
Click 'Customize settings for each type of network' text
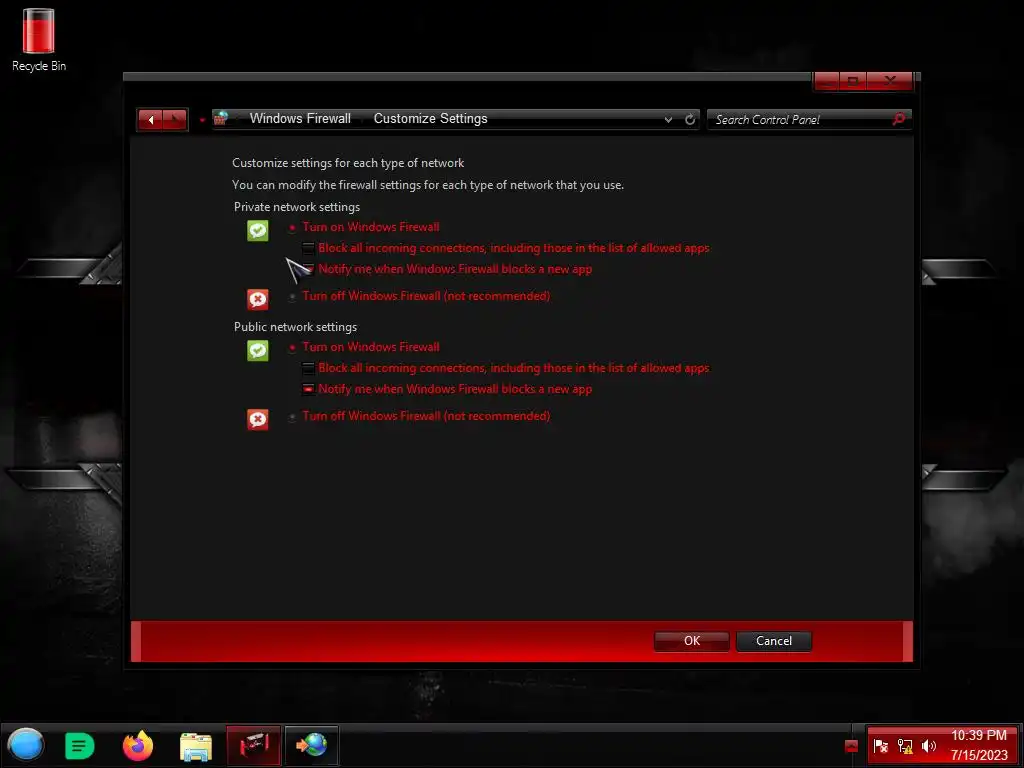348,163
